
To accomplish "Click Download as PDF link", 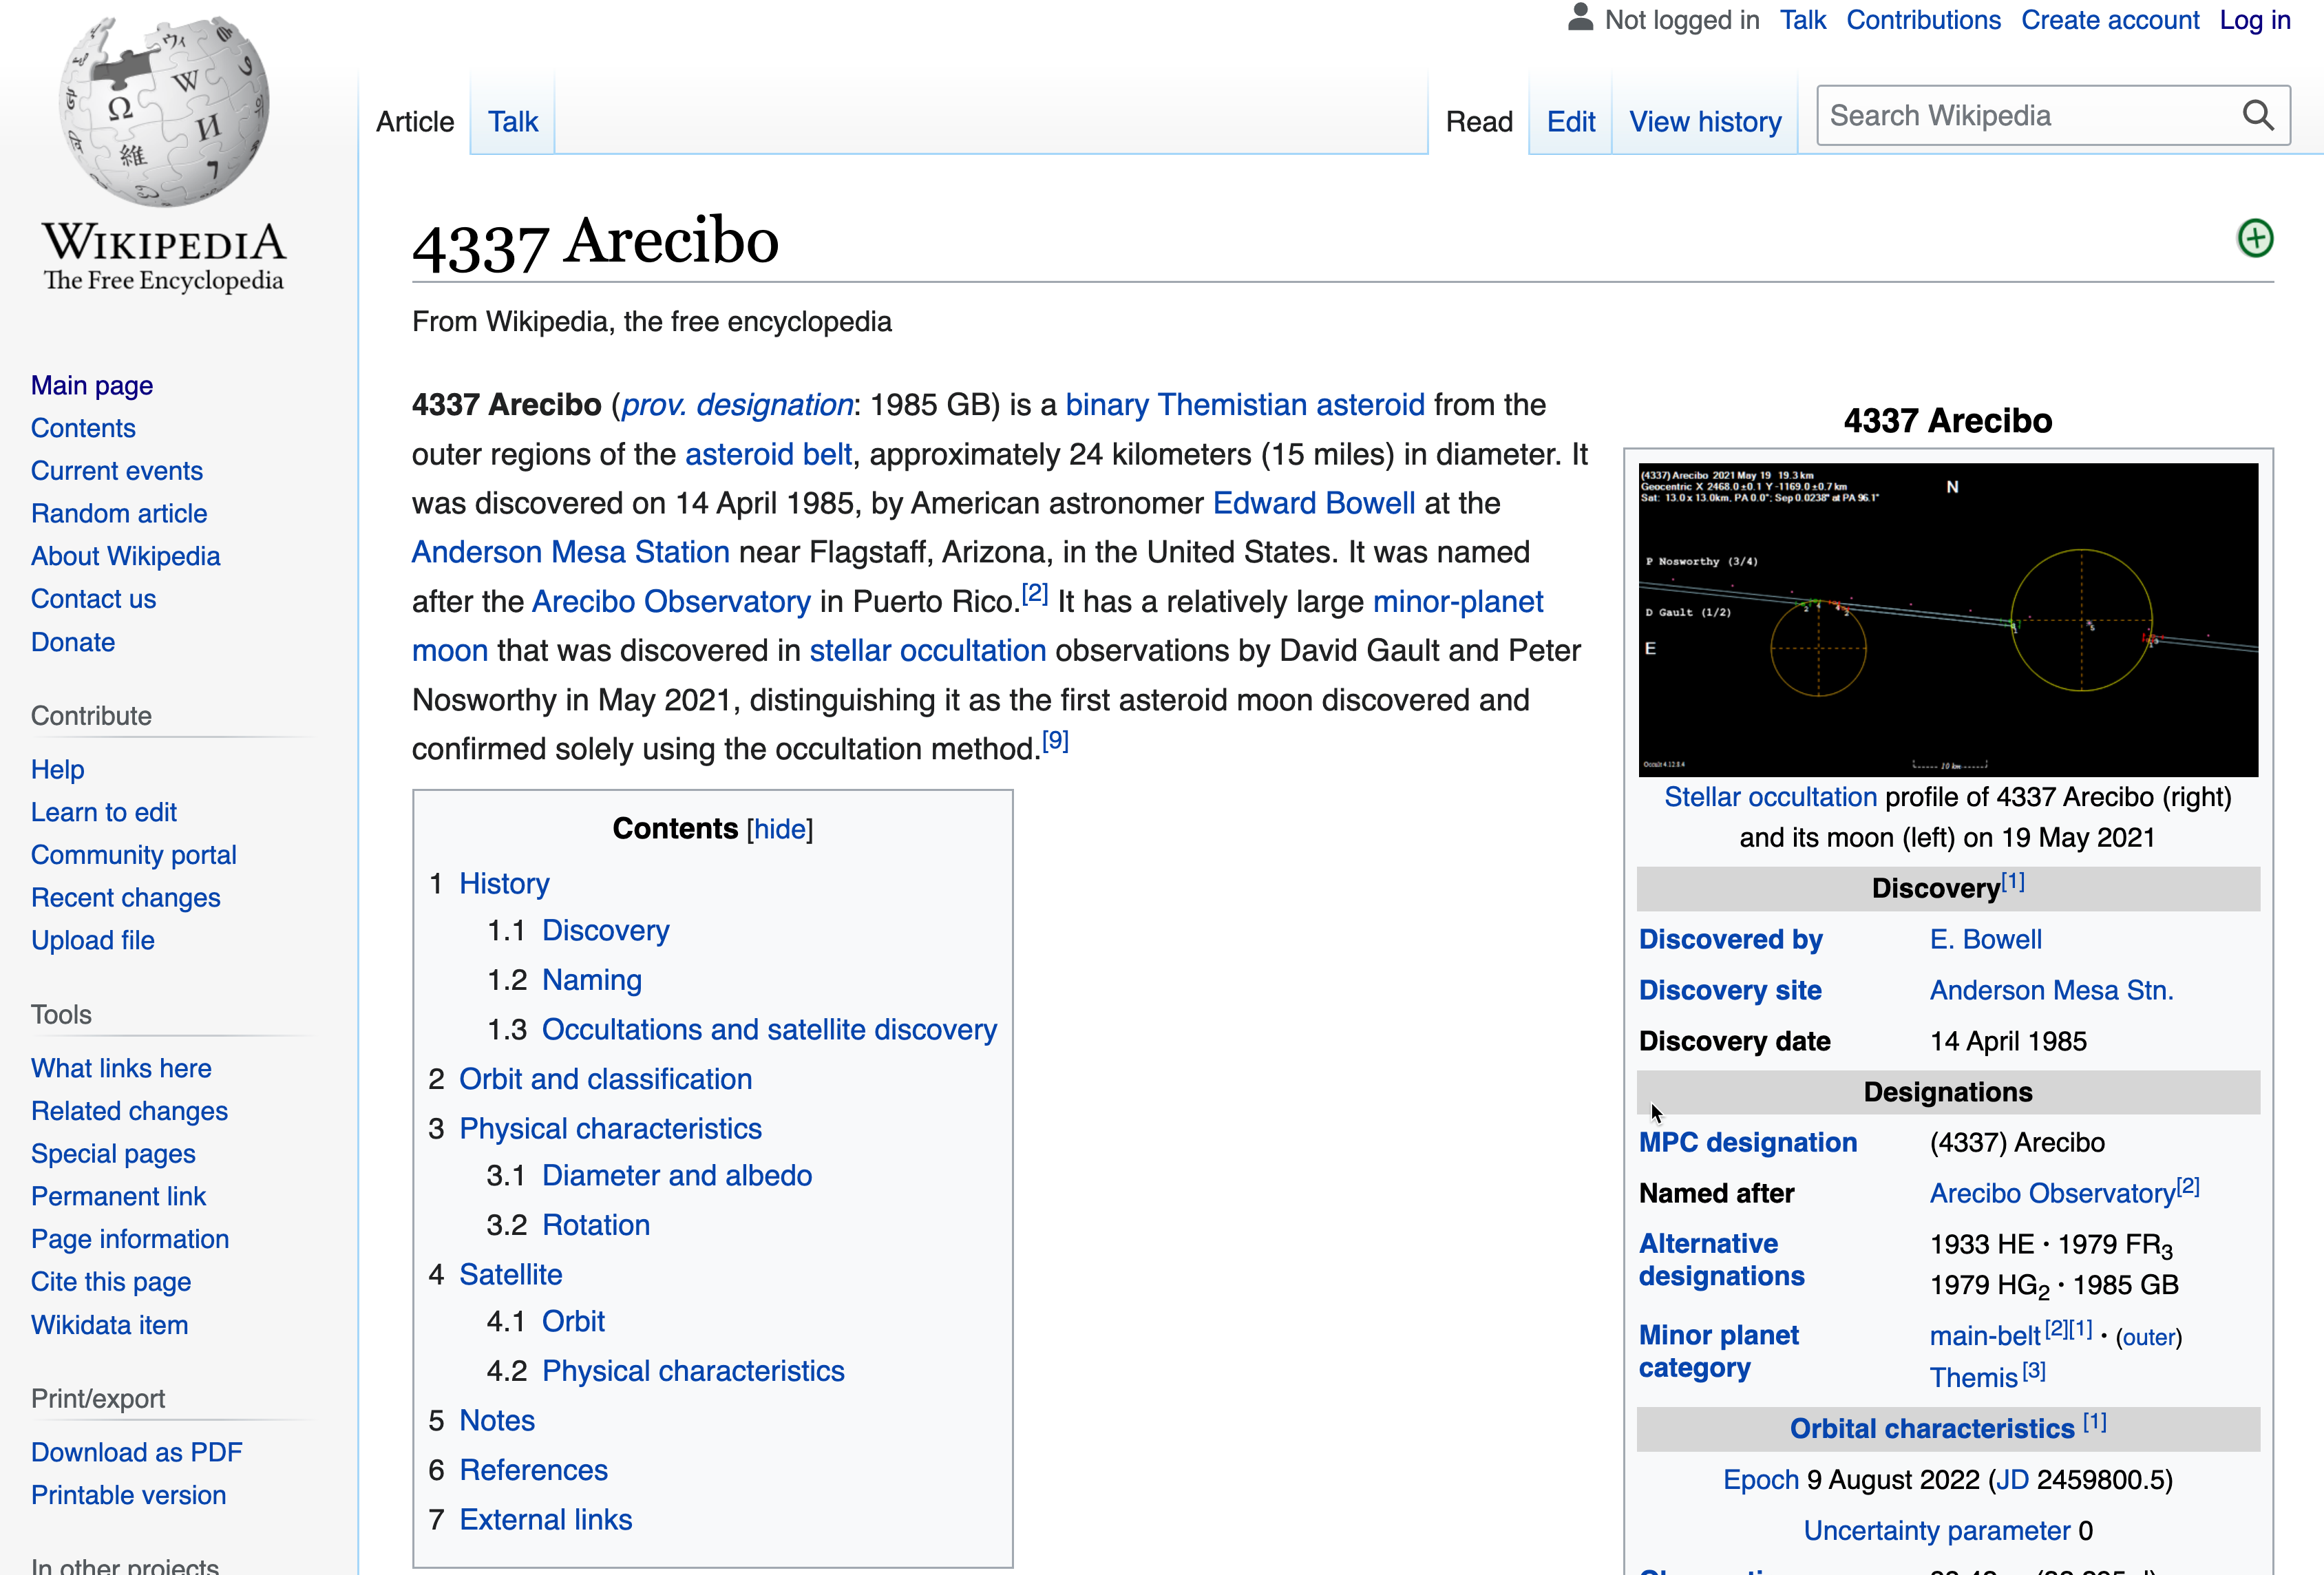I will pyautogui.click(x=136, y=1452).
